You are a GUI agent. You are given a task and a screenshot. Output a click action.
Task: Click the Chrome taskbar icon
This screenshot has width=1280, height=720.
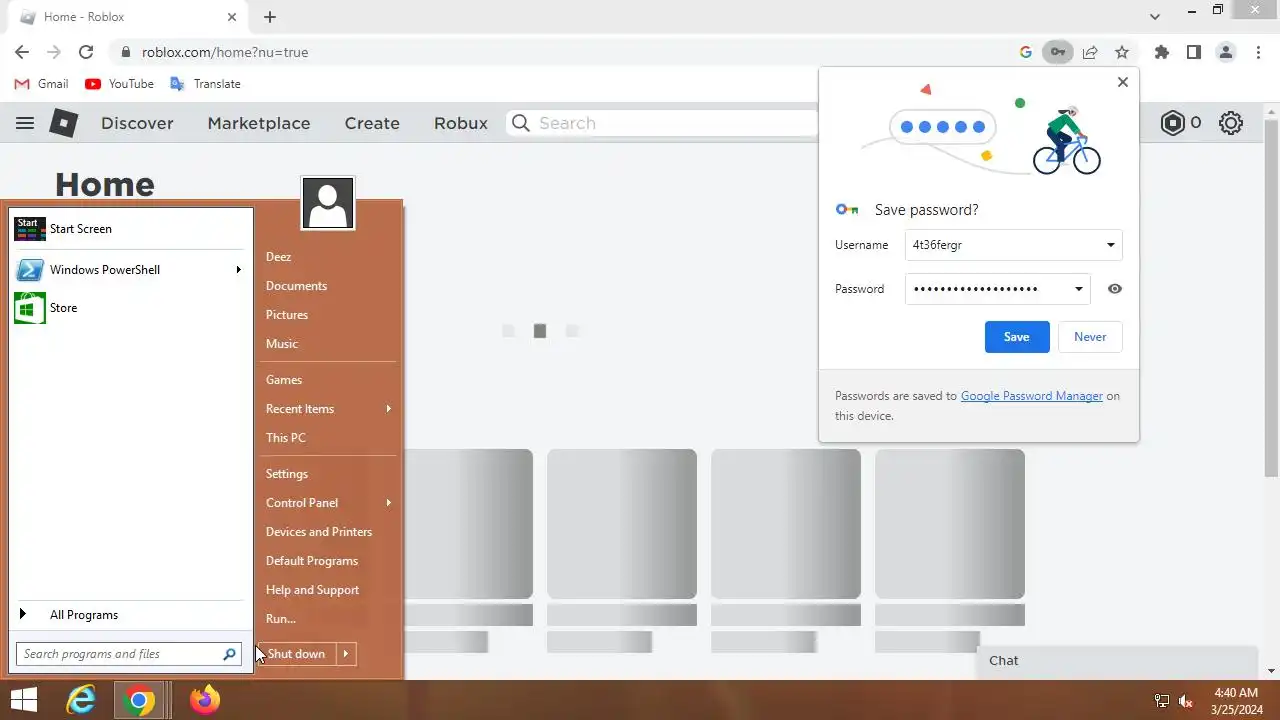pyautogui.click(x=140, y=700)
